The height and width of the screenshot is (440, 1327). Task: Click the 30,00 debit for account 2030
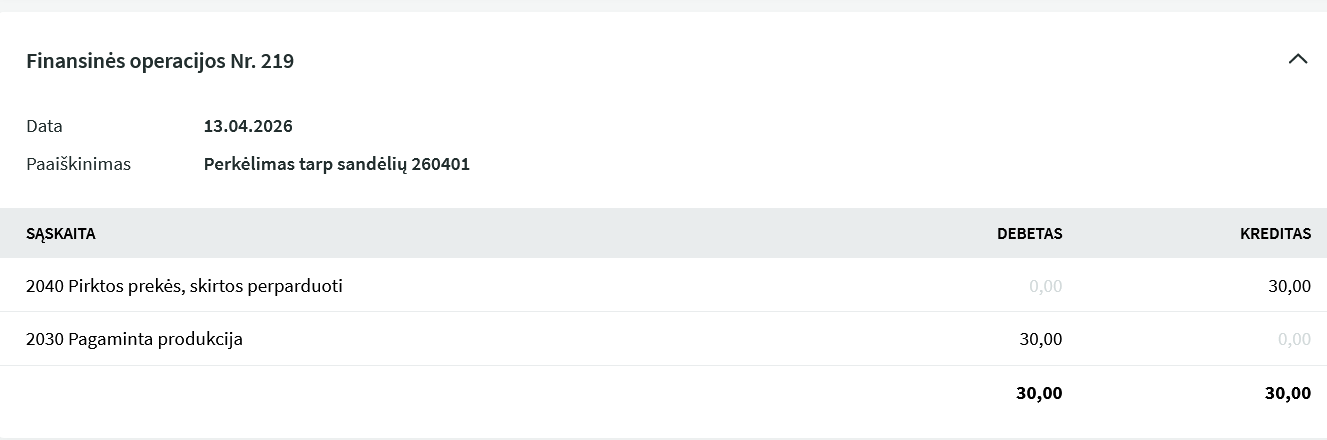[1040, 339]
